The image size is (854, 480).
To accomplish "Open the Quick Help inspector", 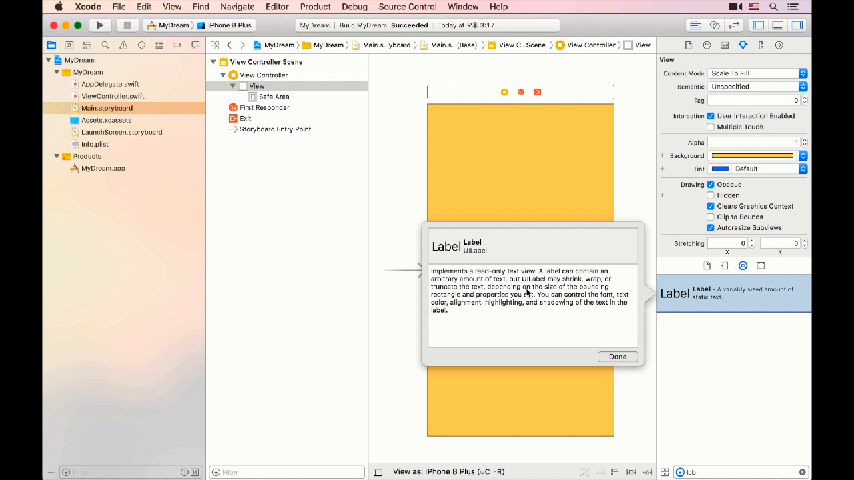I will coord(707,45).
